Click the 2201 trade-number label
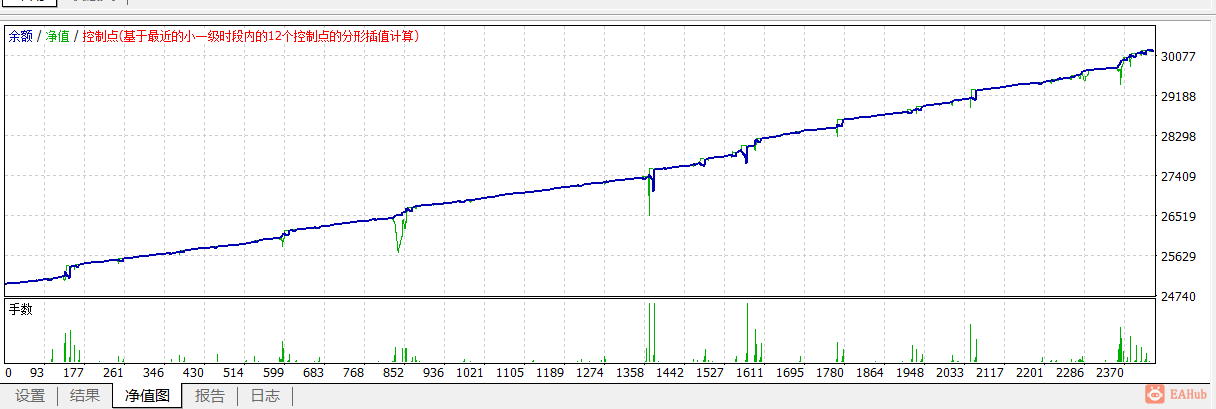Viewport: 1216px width, 409px height. (x=1030, y=372)
